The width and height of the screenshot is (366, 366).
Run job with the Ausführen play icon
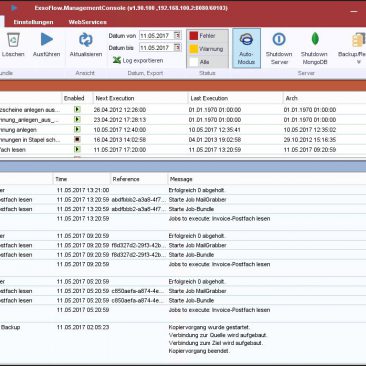coord(47,39)
